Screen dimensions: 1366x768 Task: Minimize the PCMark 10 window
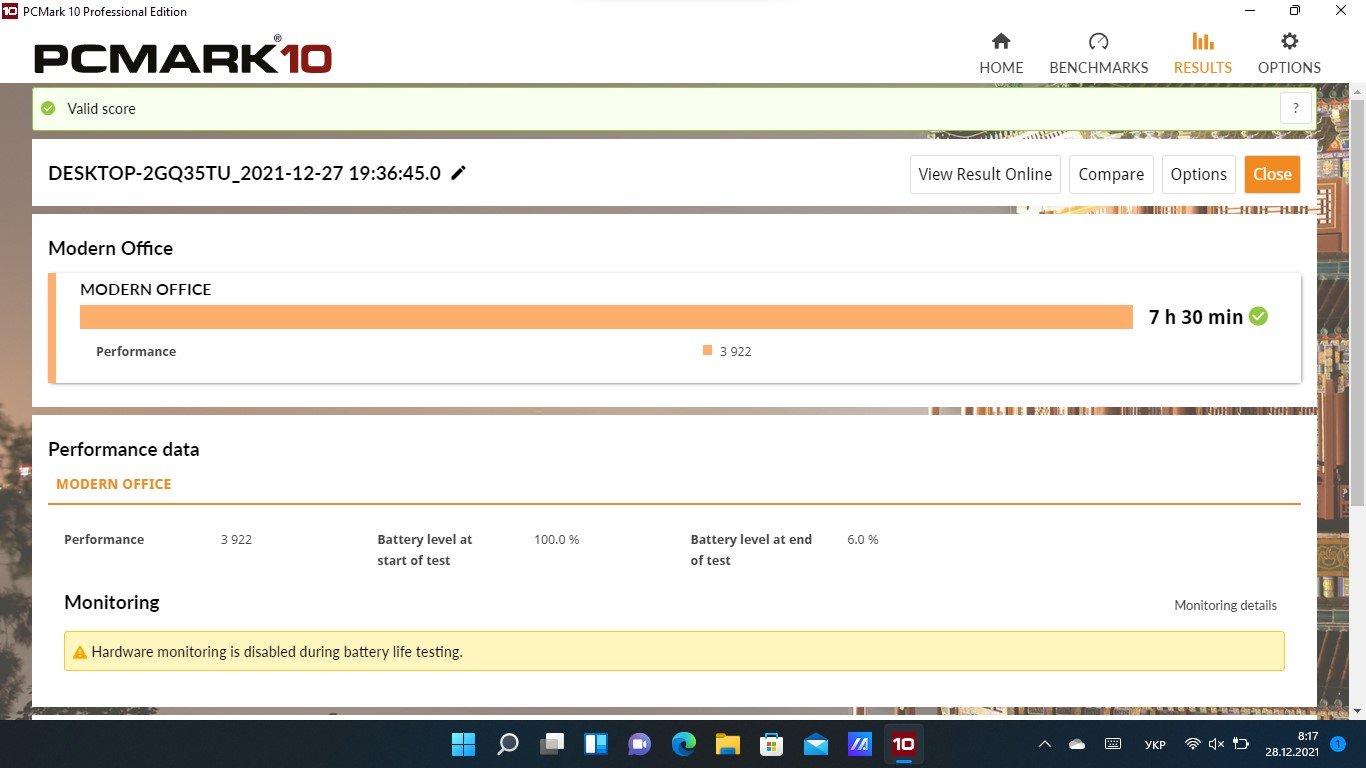pos(1251,11)
